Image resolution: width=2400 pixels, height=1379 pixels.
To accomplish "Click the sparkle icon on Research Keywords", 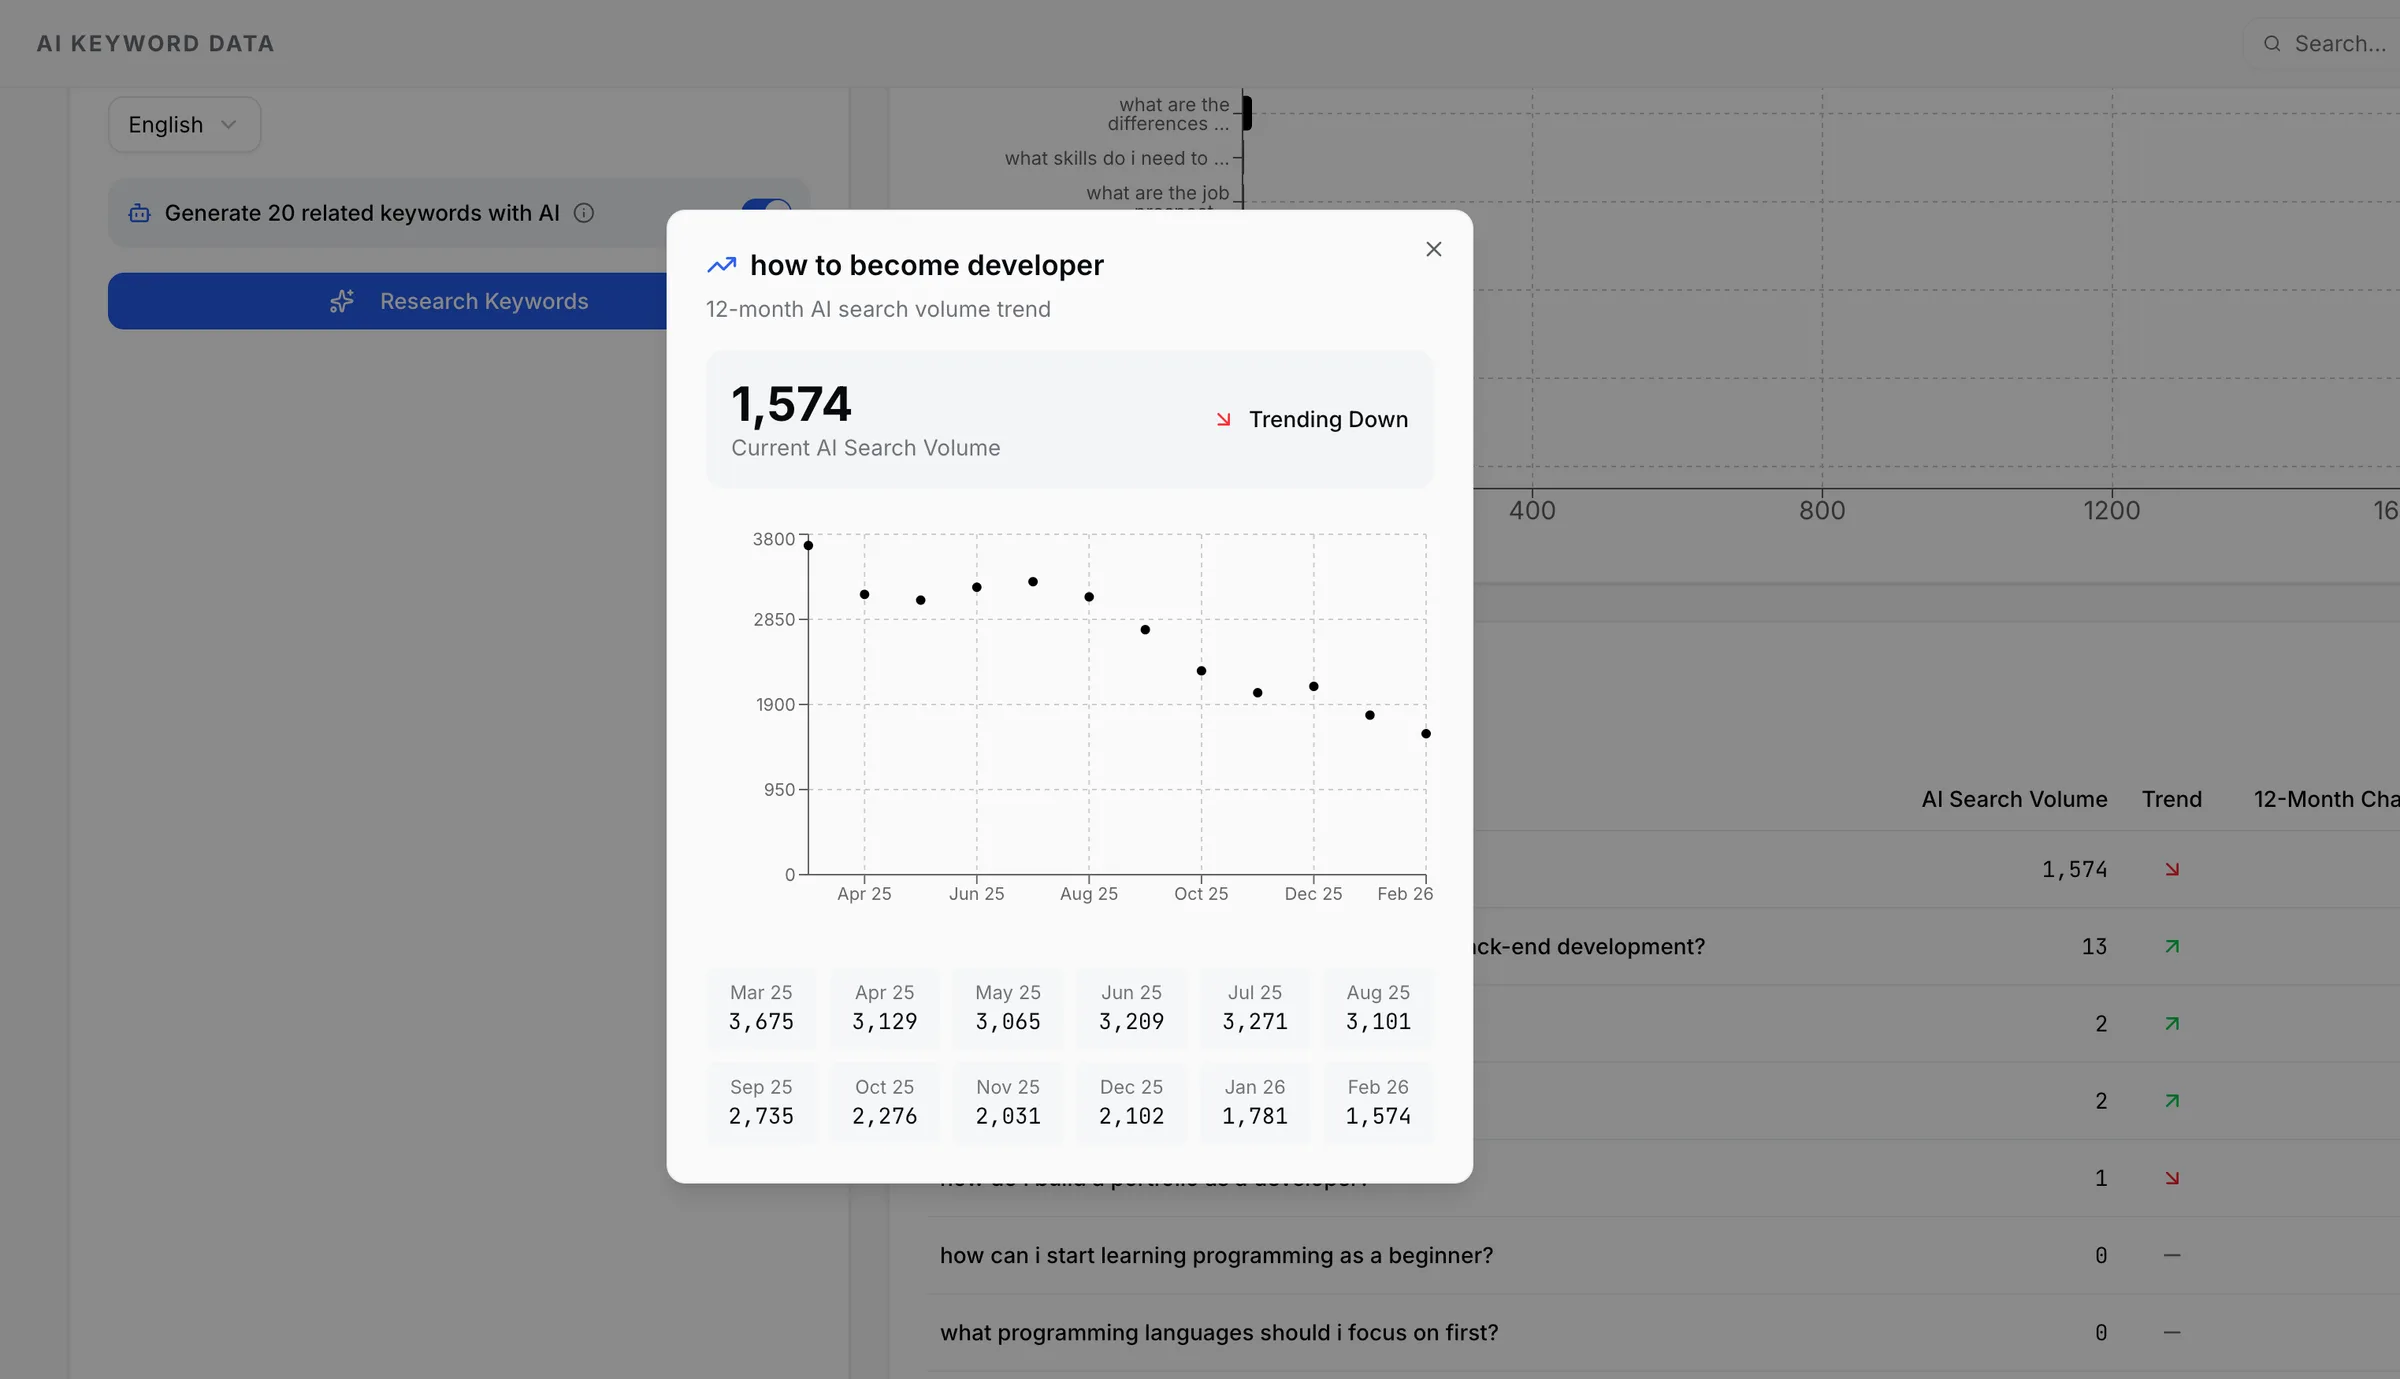I will 342,301.
